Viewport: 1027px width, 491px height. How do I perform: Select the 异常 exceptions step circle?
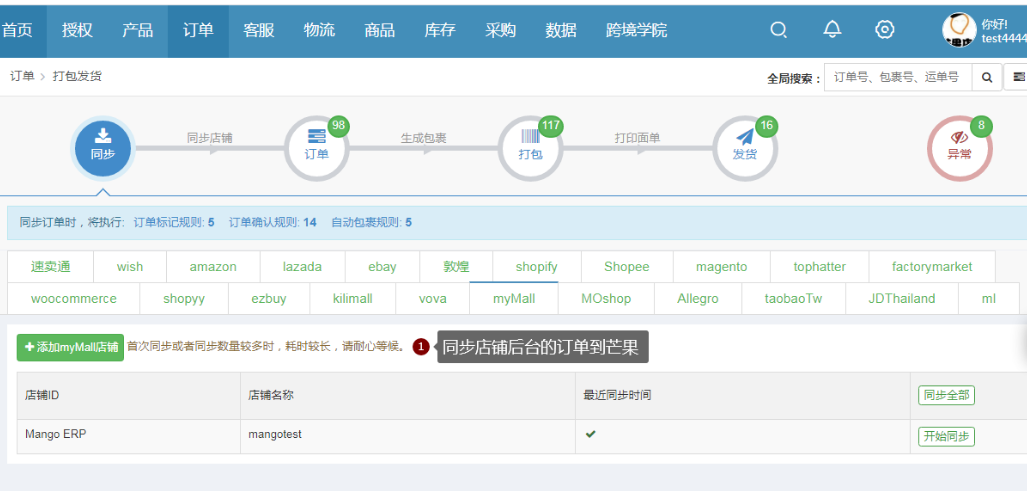(960, 149)
